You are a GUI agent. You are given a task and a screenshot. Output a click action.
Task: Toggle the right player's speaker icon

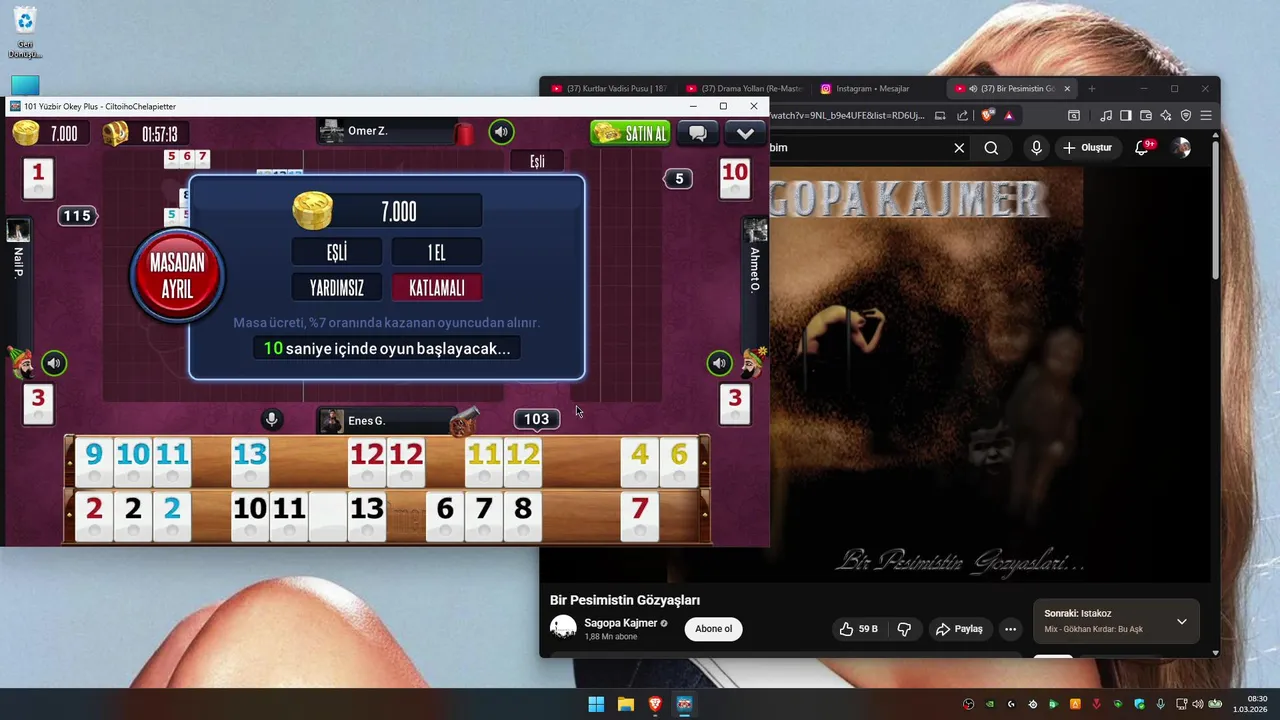(719, 363)
